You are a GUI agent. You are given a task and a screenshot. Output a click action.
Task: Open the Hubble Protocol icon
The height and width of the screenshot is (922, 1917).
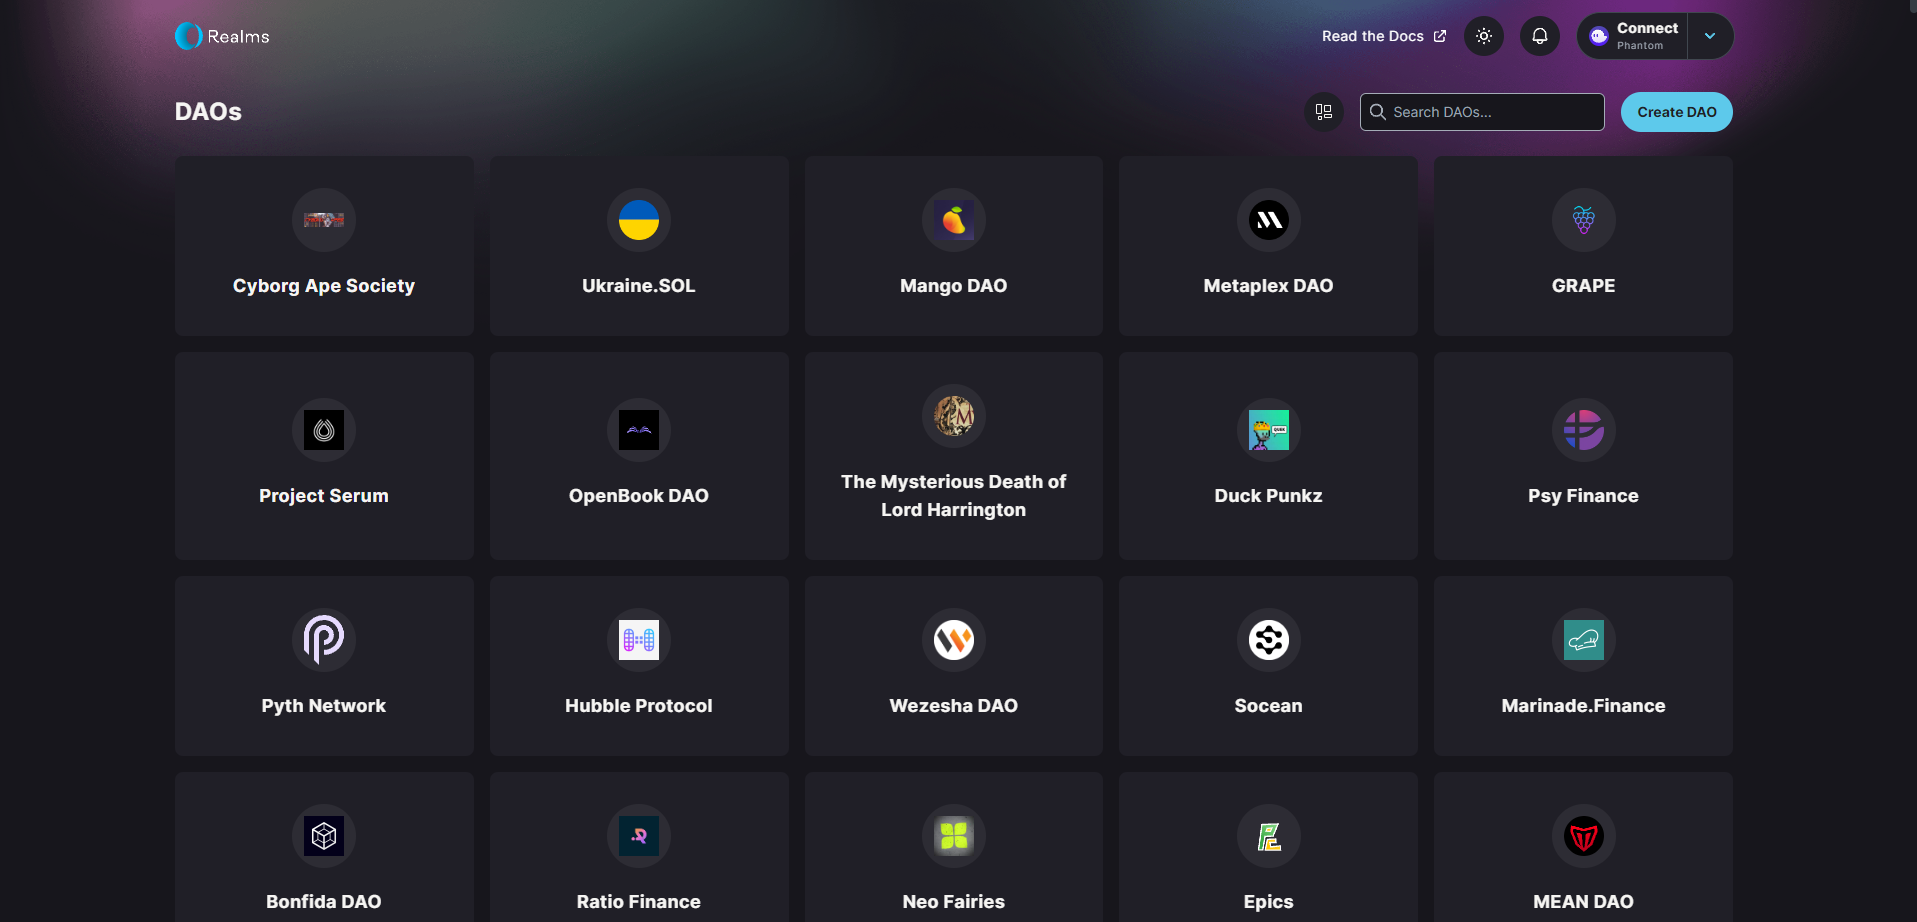pos(639,640)
